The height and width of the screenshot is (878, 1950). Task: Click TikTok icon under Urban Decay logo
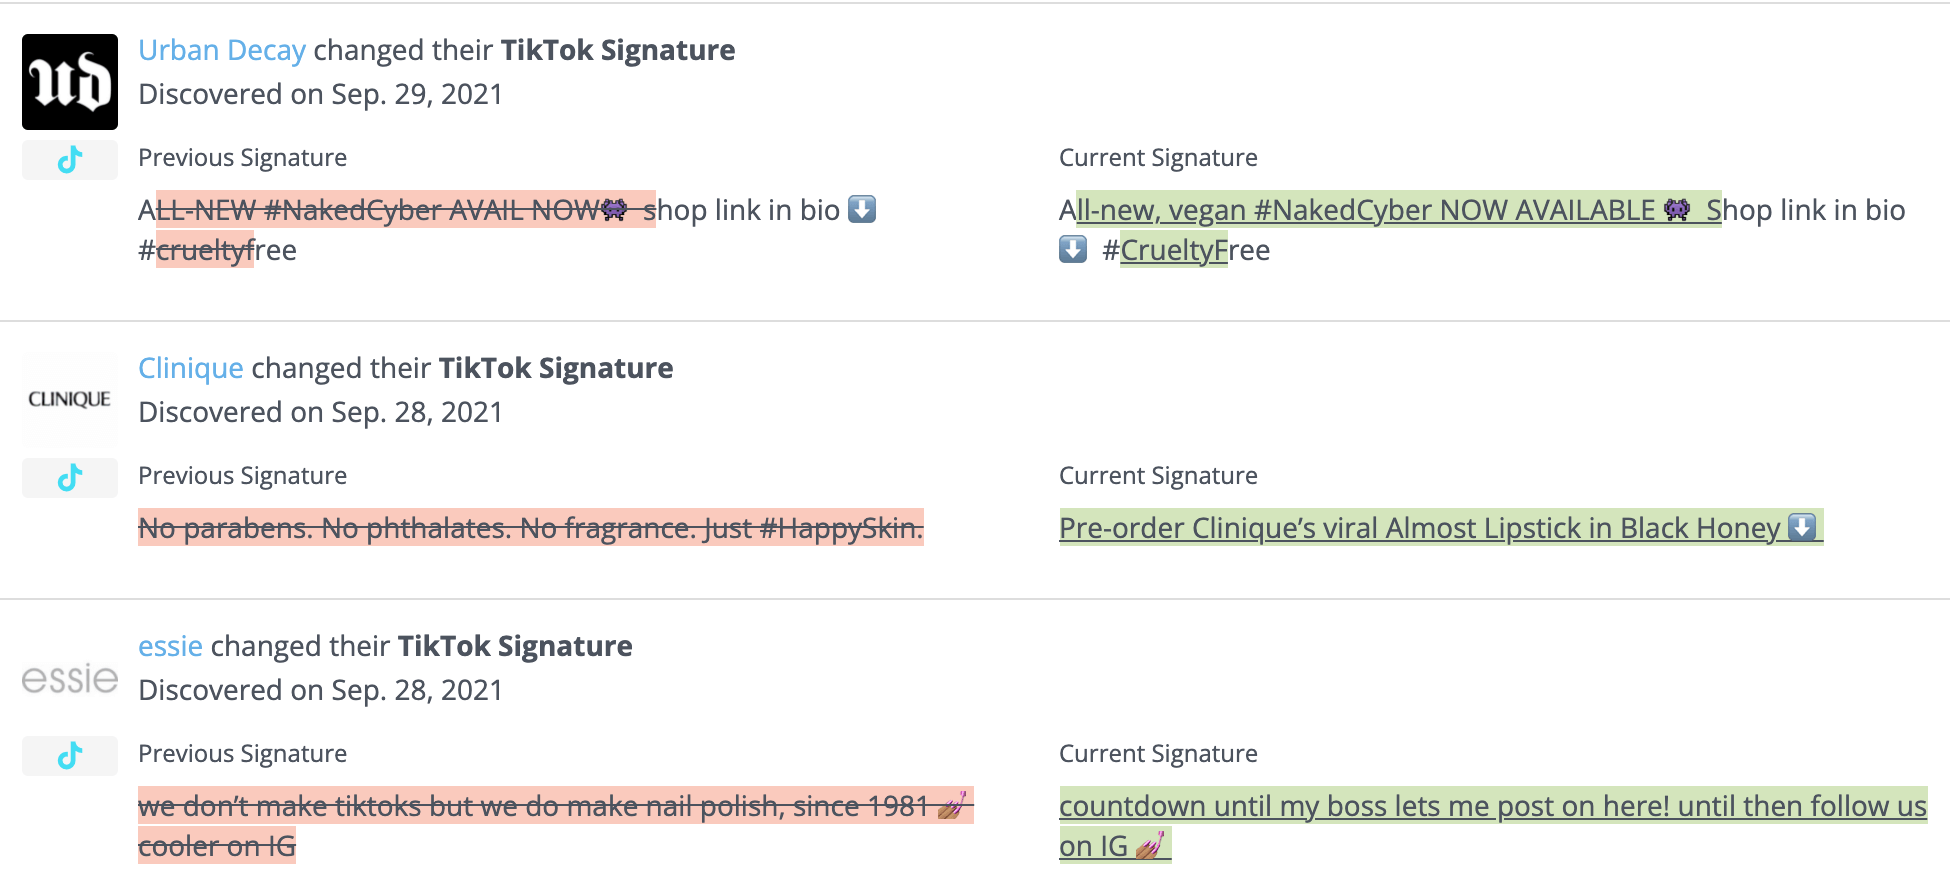[x=70, y=160]
